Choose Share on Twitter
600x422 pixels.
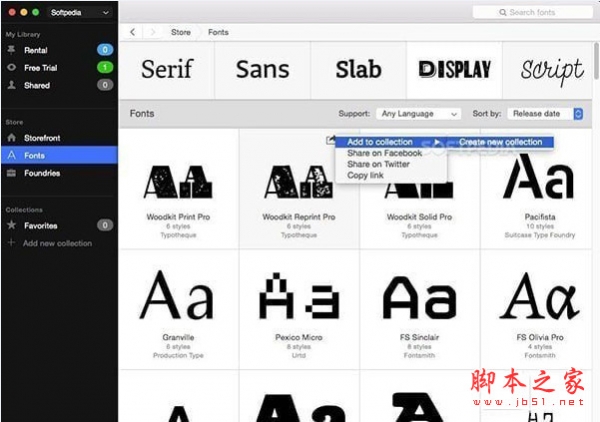click(x=378, y=164)
